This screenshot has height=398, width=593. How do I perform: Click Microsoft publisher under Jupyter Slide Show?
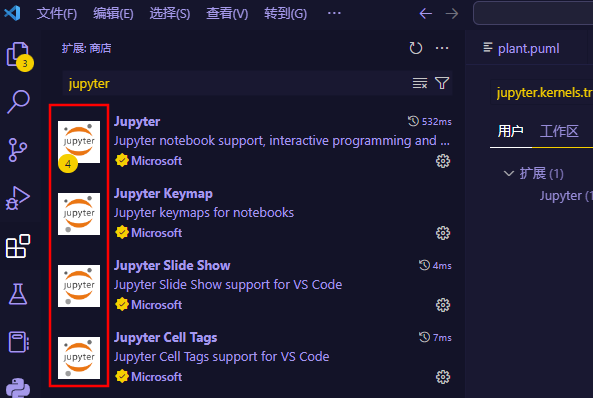click(x=157, y=305)
